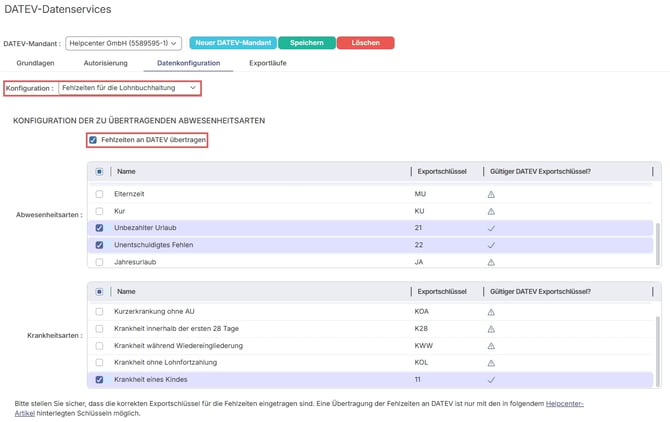Click warning icon in Kur row
670x422 pixels.
[491, 211]
